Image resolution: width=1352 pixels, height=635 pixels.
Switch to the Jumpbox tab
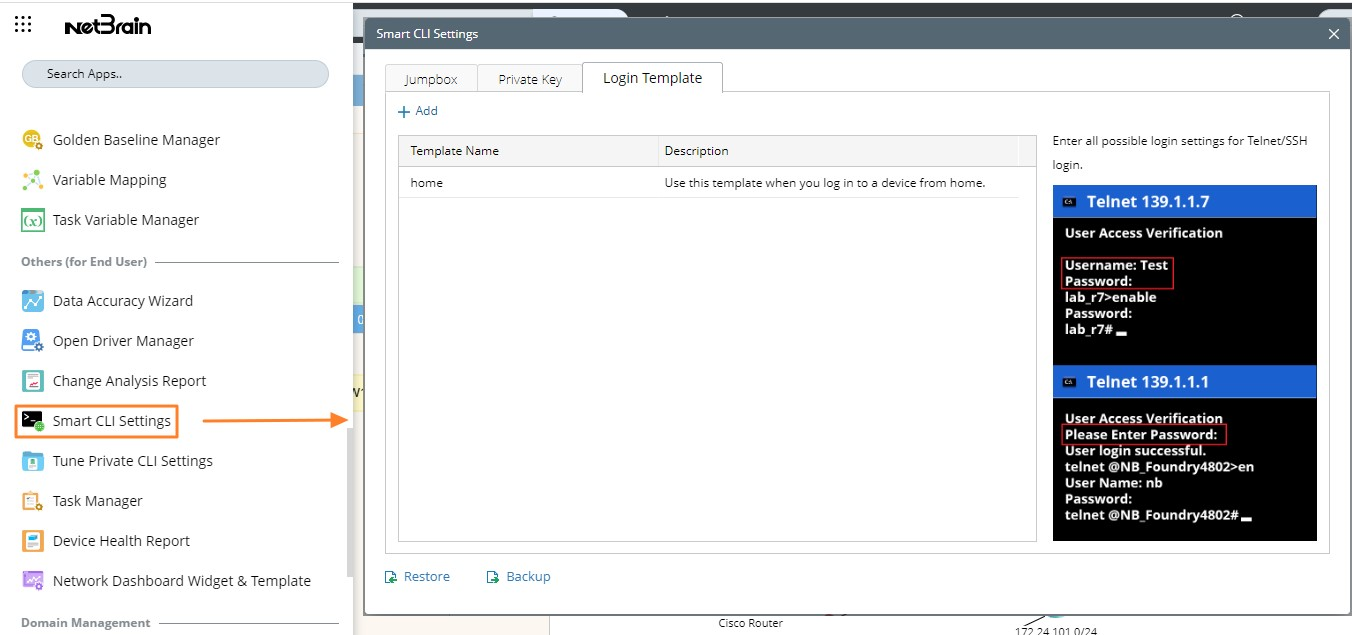[x=431, y=79]
